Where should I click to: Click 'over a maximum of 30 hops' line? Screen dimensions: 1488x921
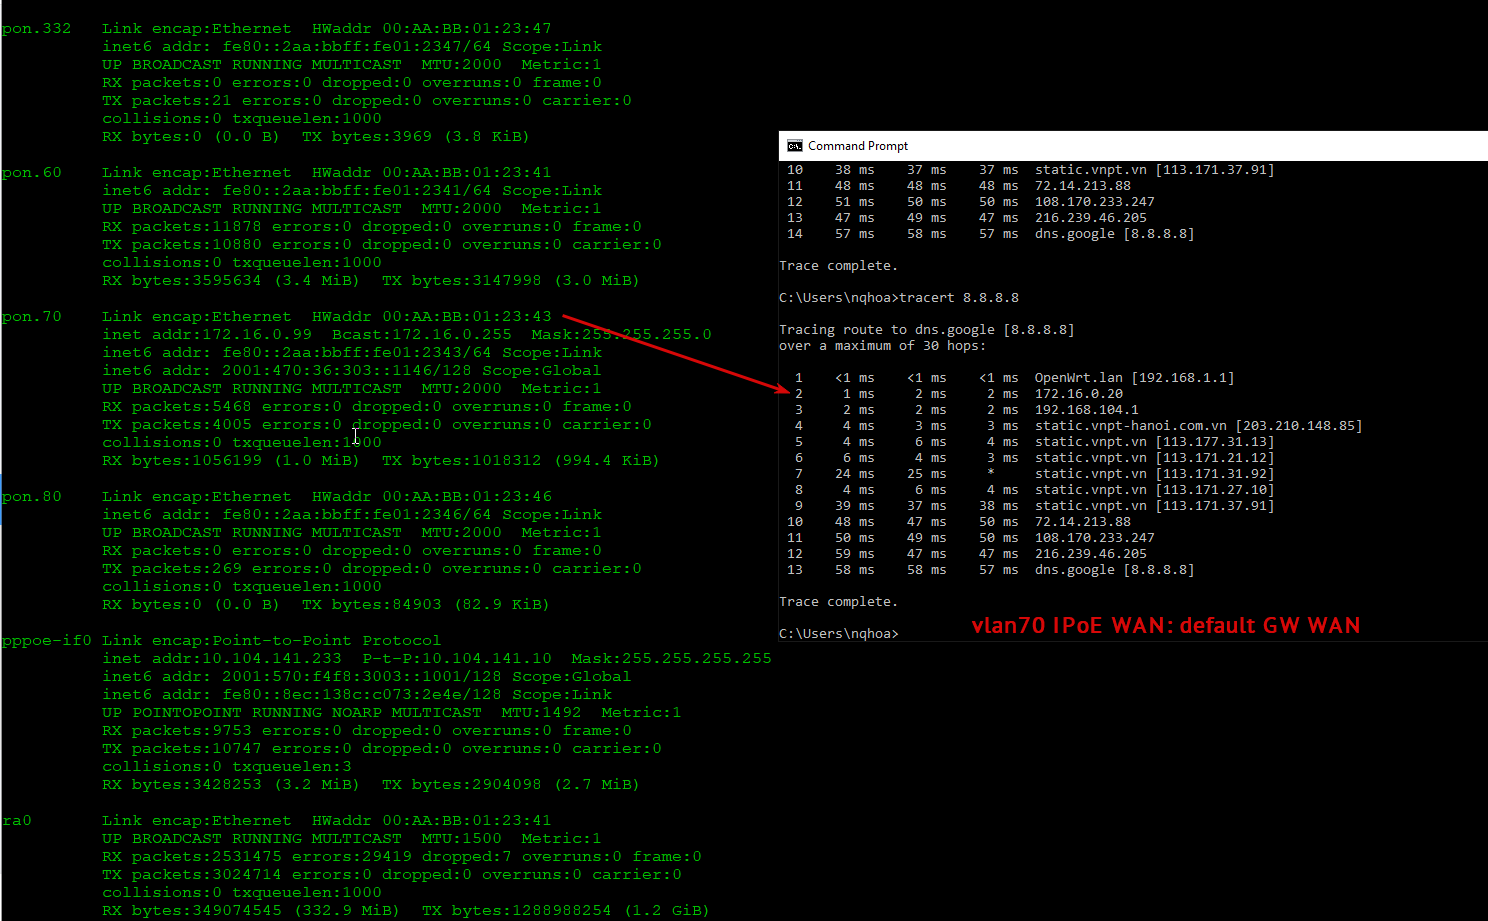(883, 345)
